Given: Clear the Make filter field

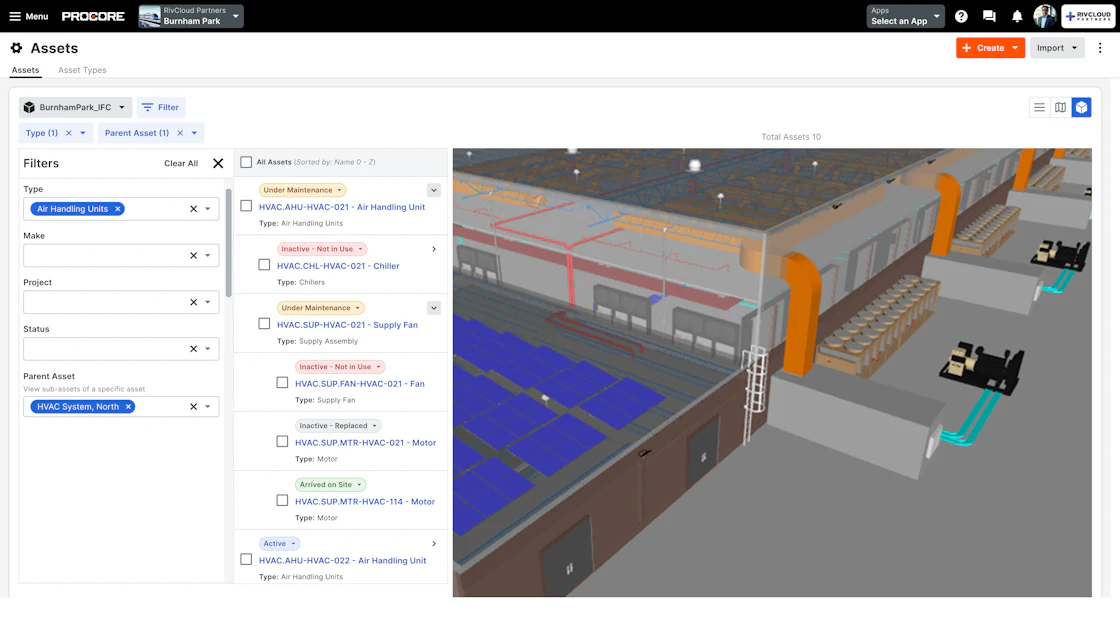Looking at the screenshot, I should click(x=193, y=255).
